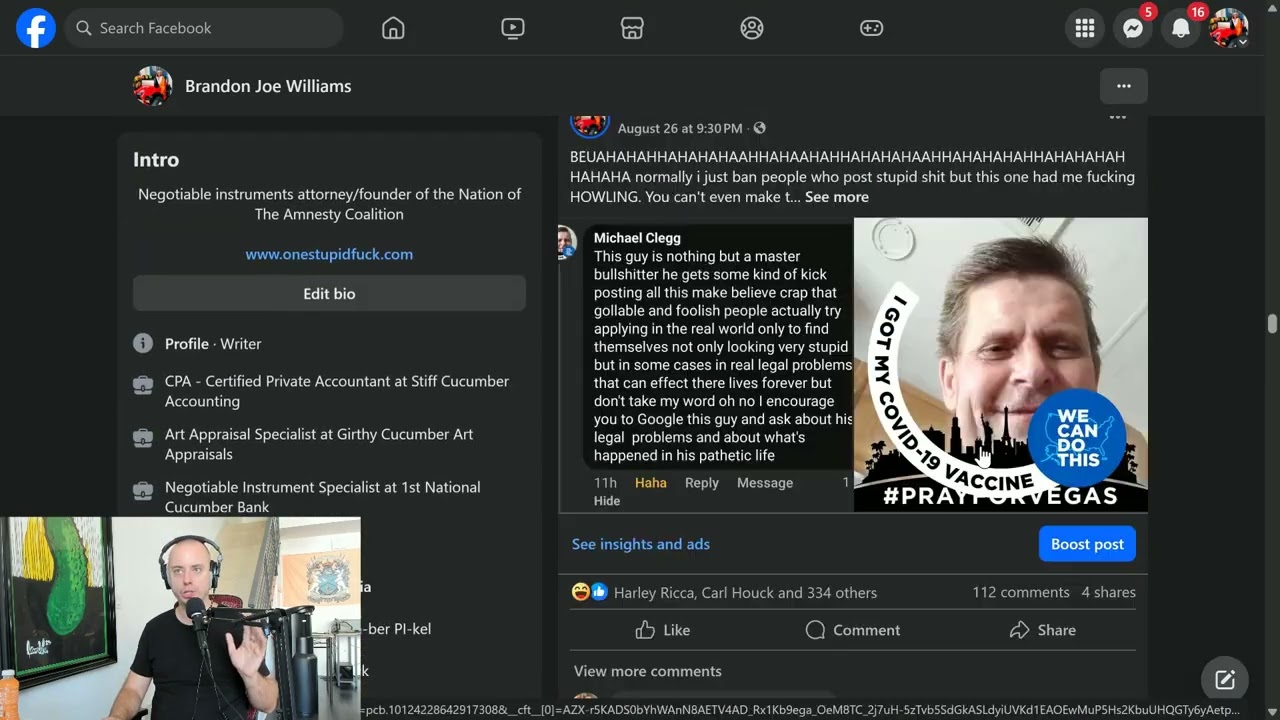This screenshot has height=720, width=1280.
Task: Open Notifications bell with 16 alerts
Action: click(1181, 28)
